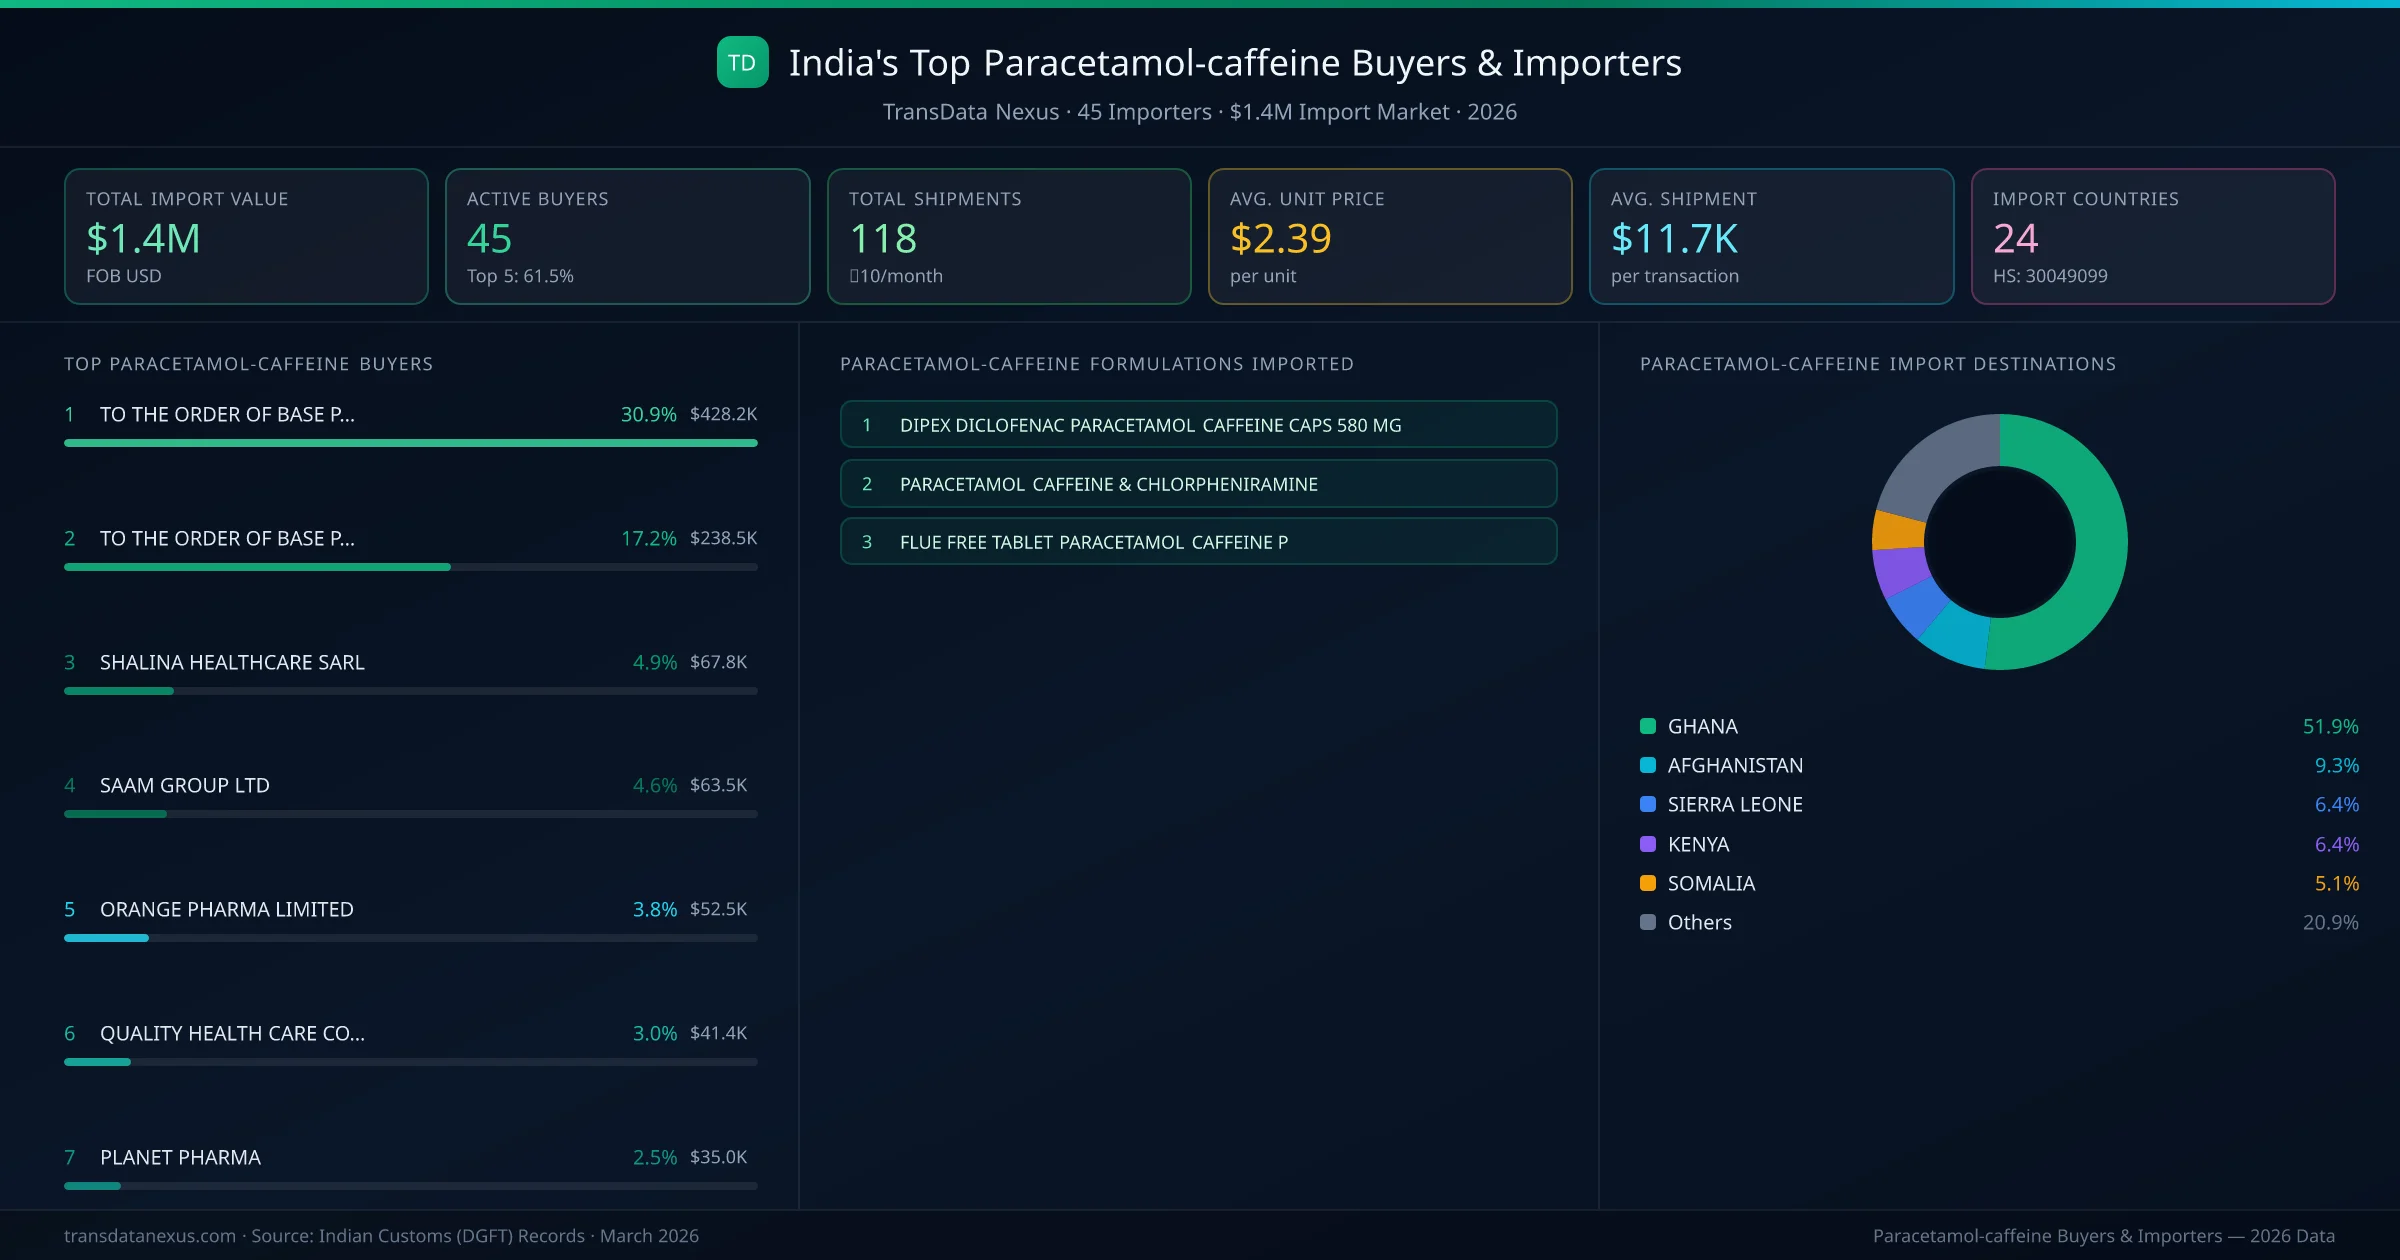This screenshot has width=2400, height=1260.
Task: Click Orange Pharma Limited buyer entry
Action: click(227, 909)
